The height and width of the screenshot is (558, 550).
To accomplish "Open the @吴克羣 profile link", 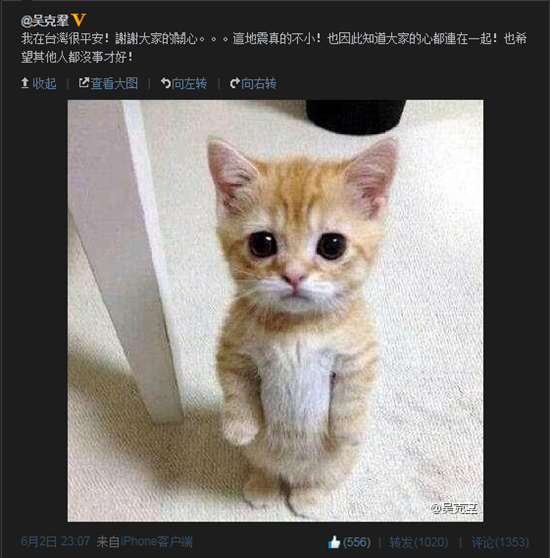I will [x=45, y=21].
